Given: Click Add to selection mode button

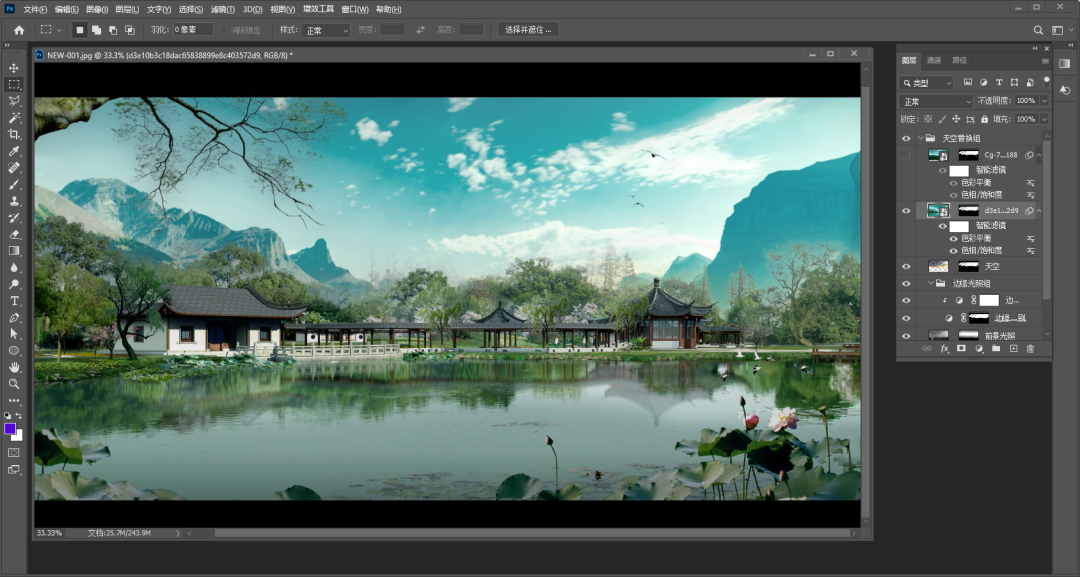Looking at the screenshot, I should (x=96, y=30).
